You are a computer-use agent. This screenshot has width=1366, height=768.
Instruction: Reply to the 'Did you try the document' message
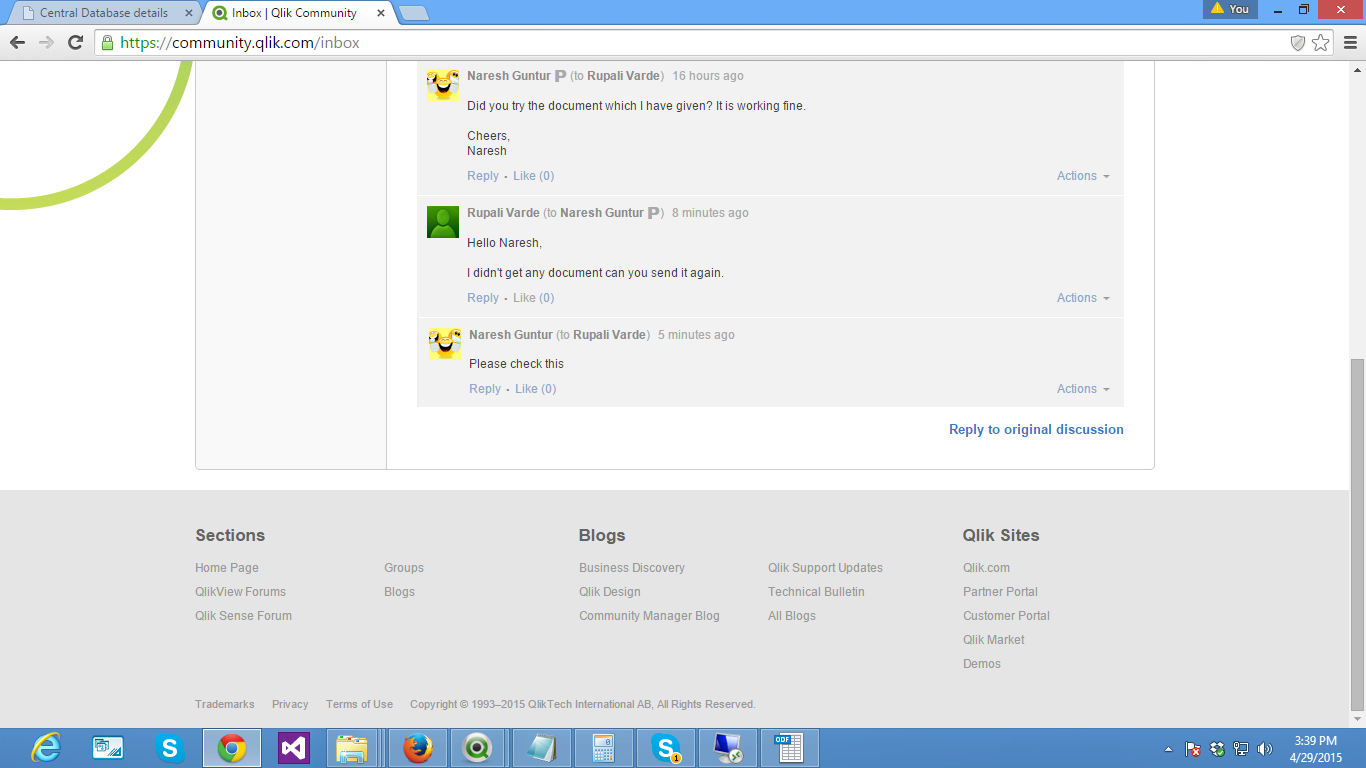[483, 176]
